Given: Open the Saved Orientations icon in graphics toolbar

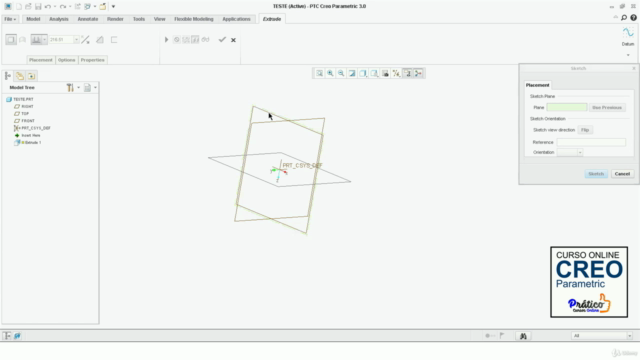Looking at the screenshot, I should tap(374, 73).
